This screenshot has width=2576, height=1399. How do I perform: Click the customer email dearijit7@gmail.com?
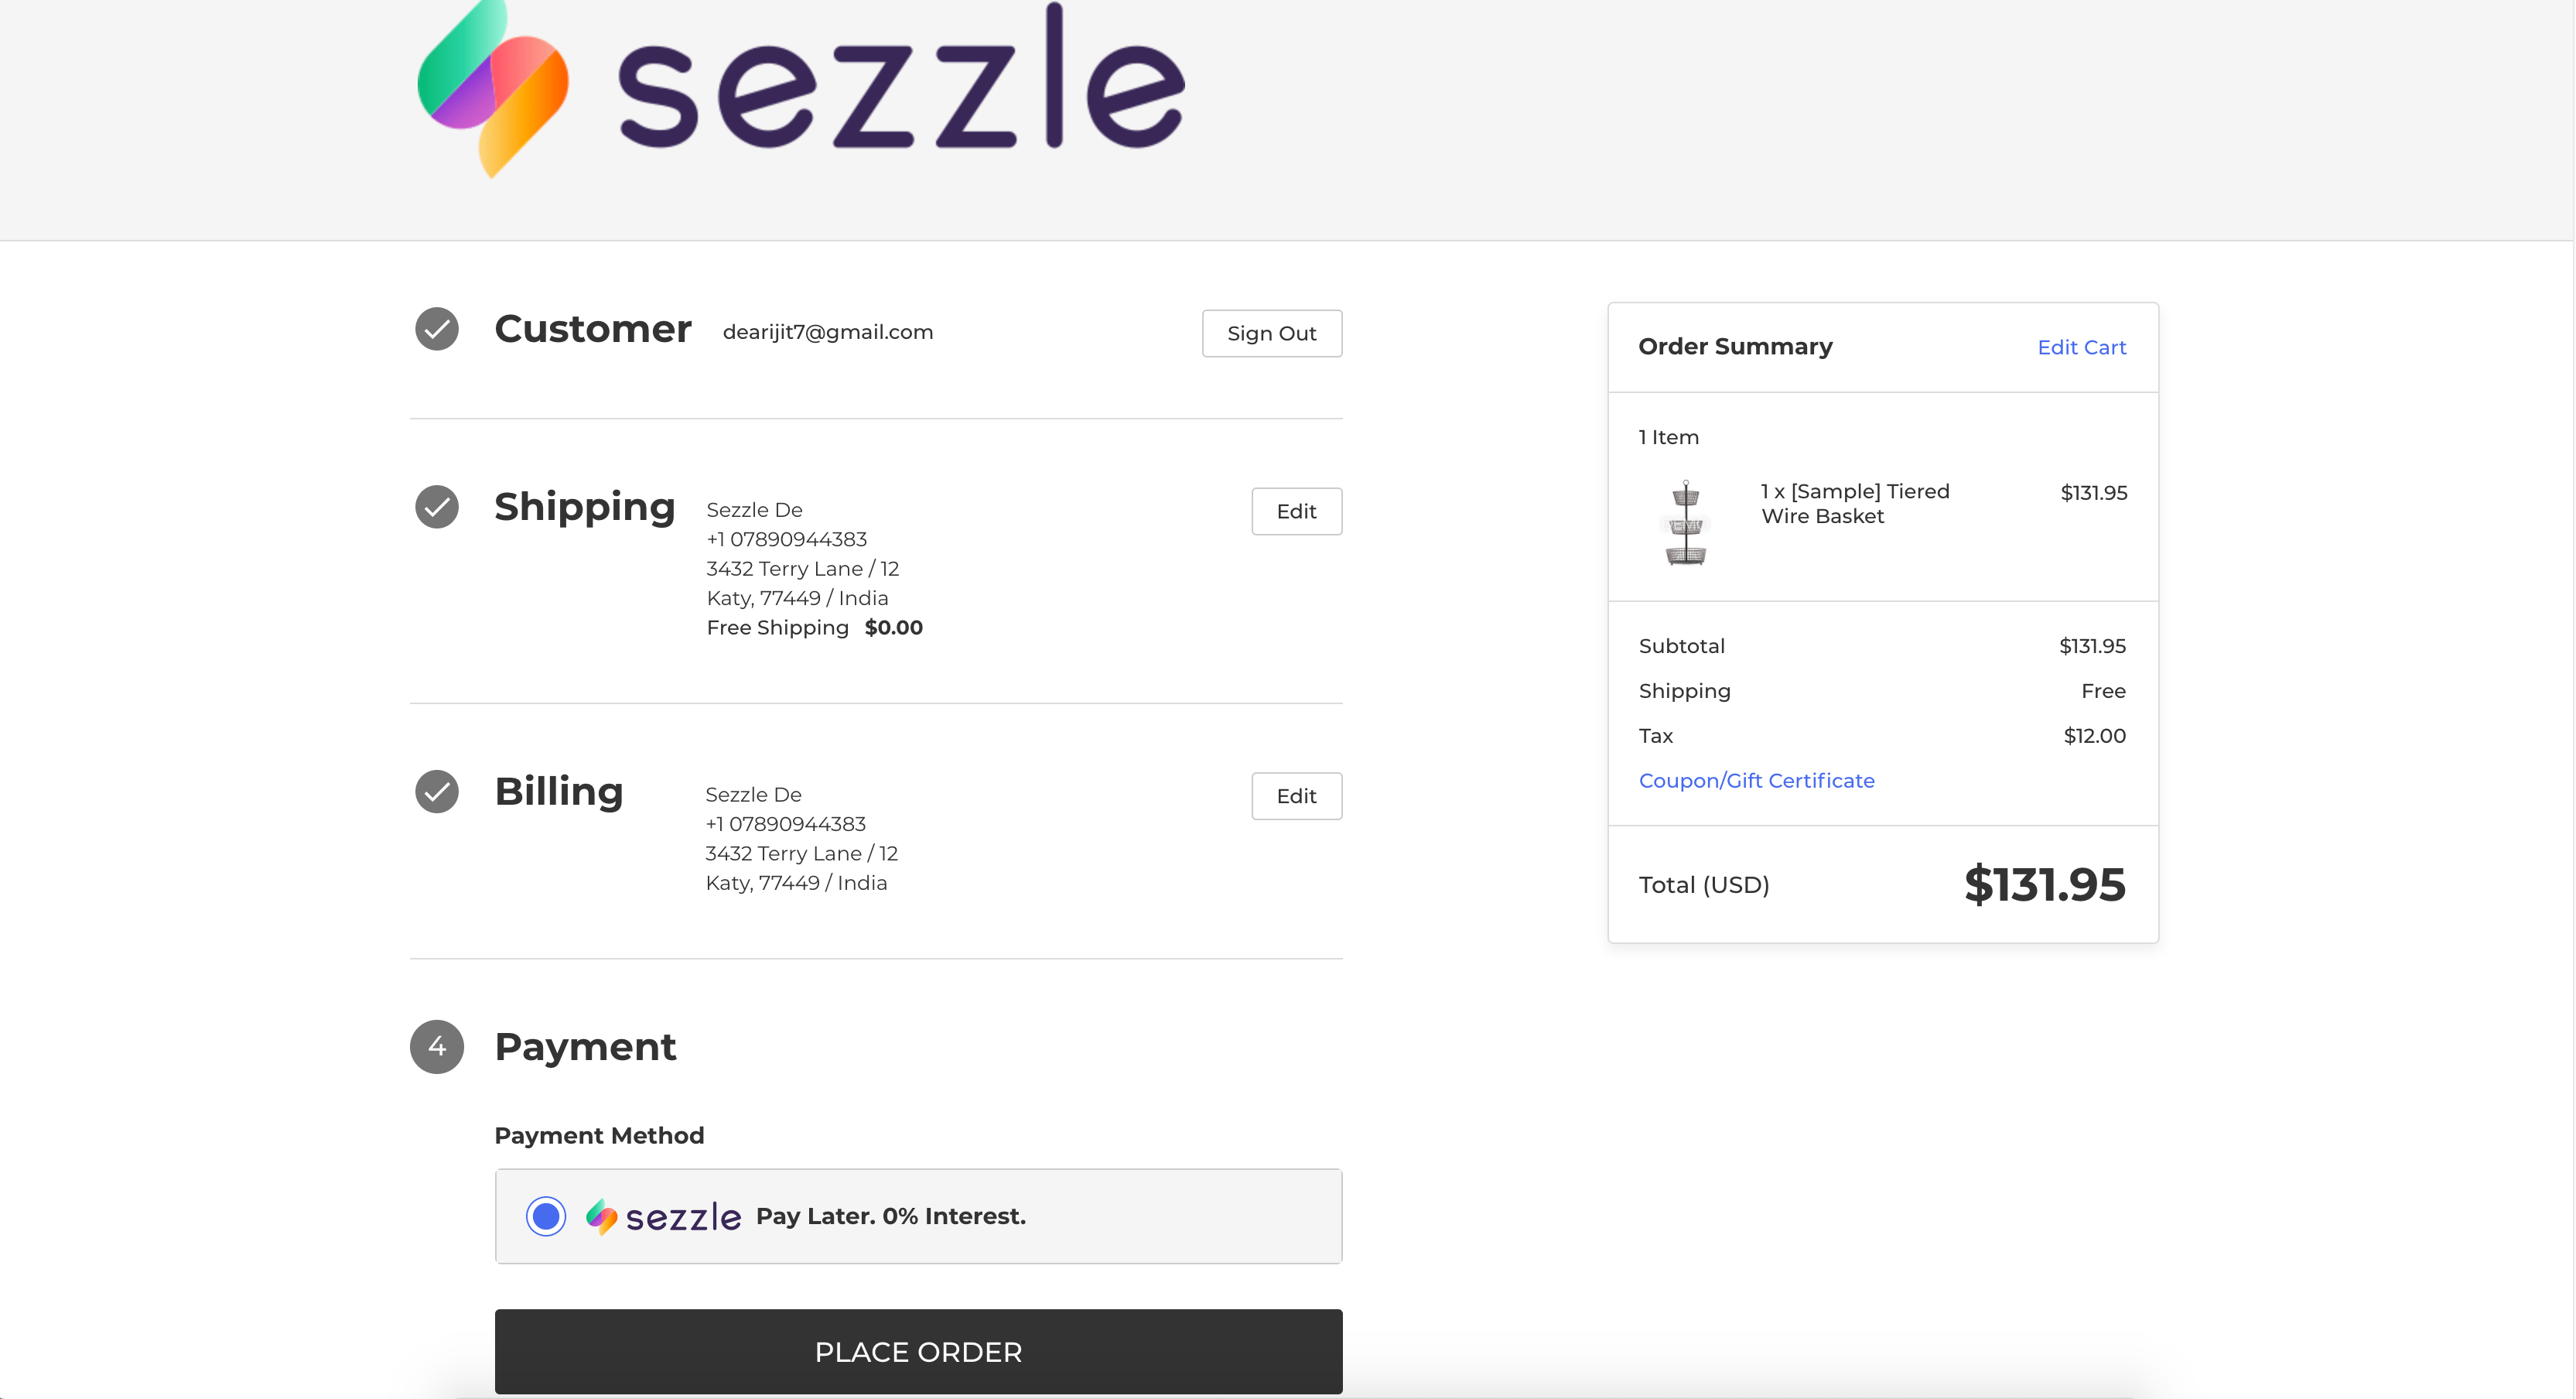pos(828,332)
